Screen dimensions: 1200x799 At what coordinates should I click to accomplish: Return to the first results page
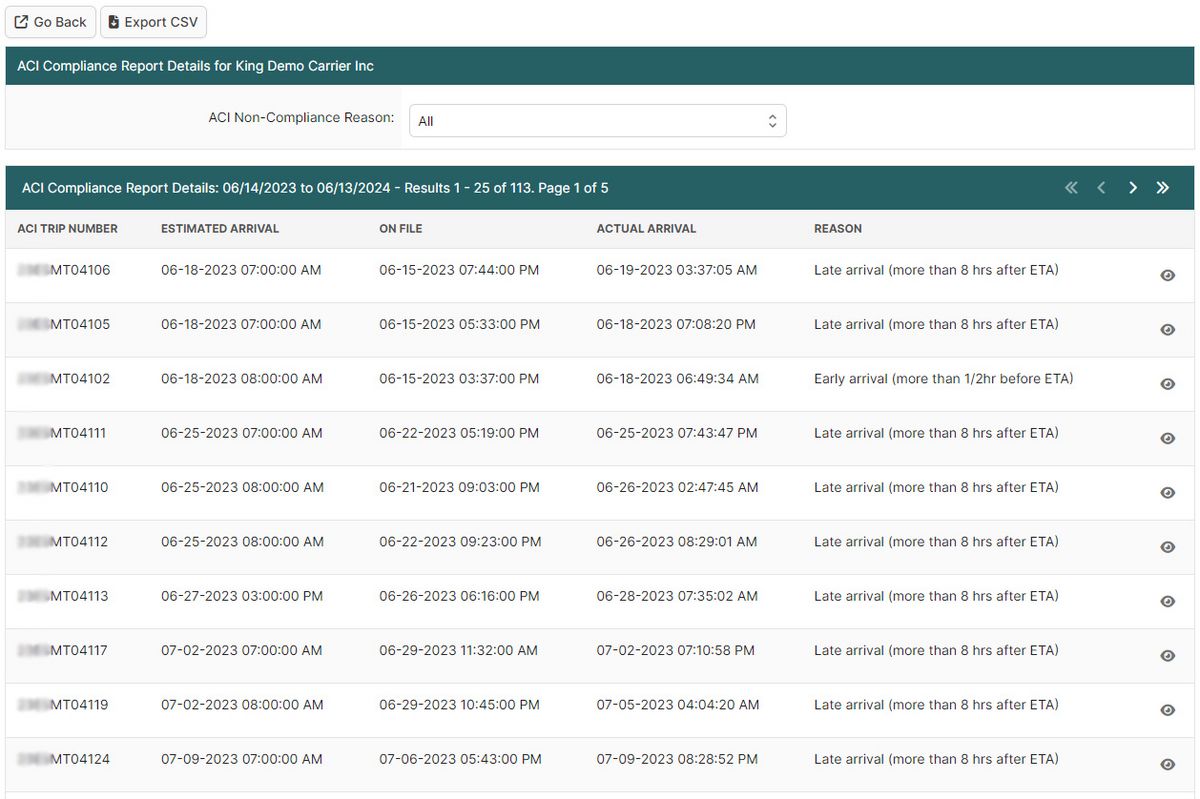(1070, 187)
